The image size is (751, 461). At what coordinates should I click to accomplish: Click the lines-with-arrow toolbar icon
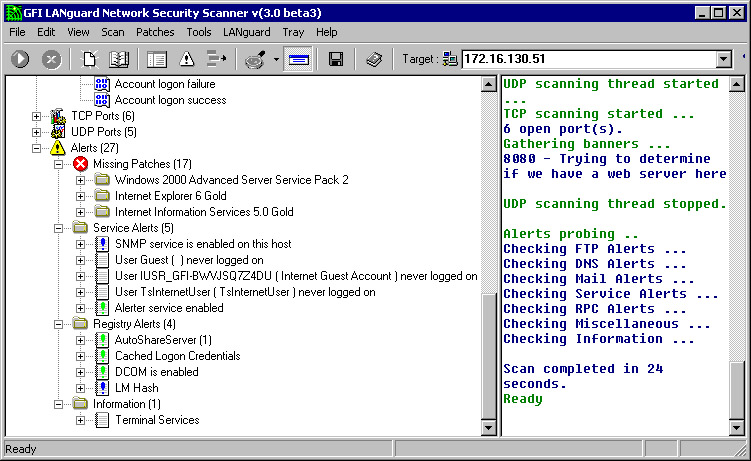click(x=216, y=59)
